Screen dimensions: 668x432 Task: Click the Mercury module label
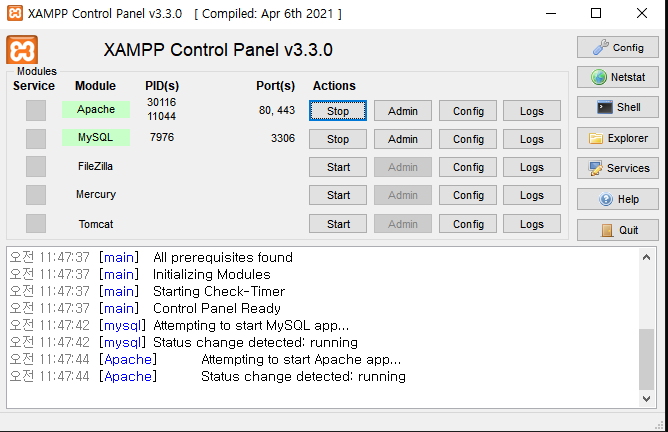[96, 194]
